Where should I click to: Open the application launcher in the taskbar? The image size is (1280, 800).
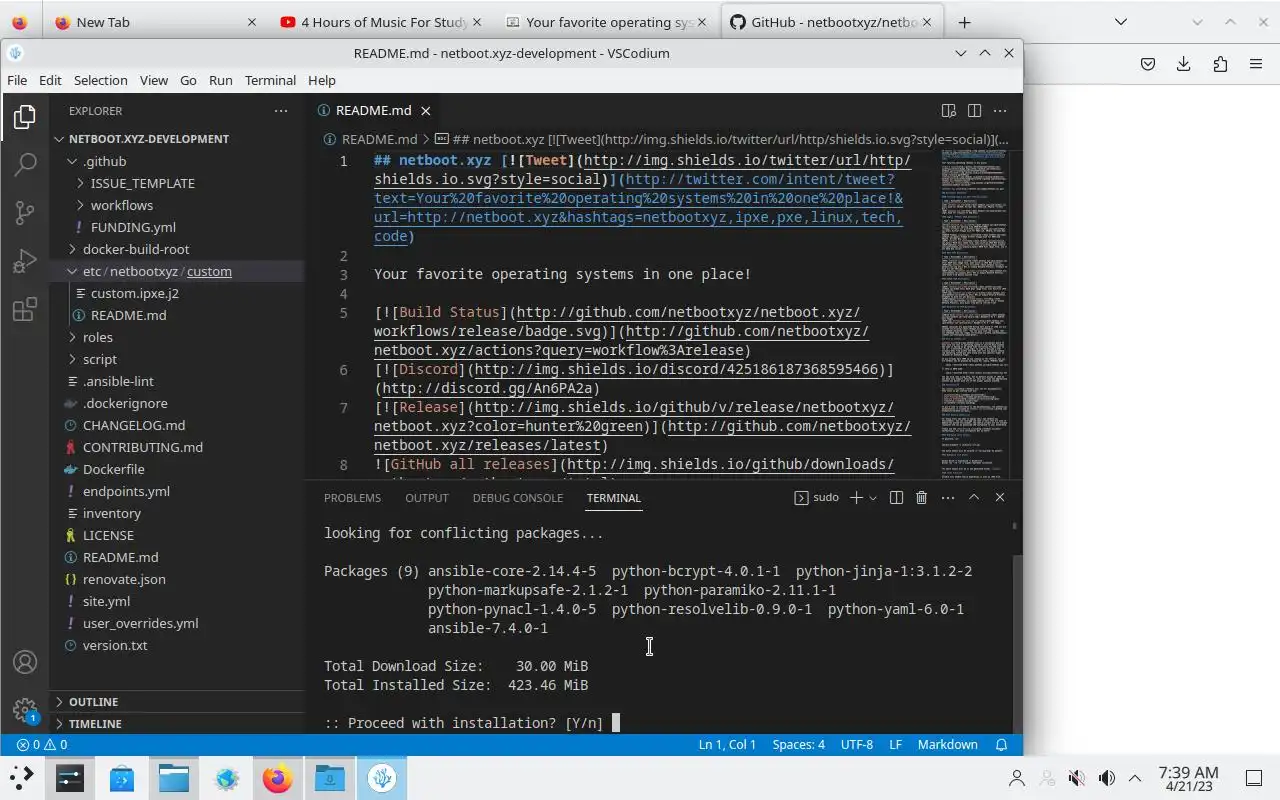[x=22, y=778]
